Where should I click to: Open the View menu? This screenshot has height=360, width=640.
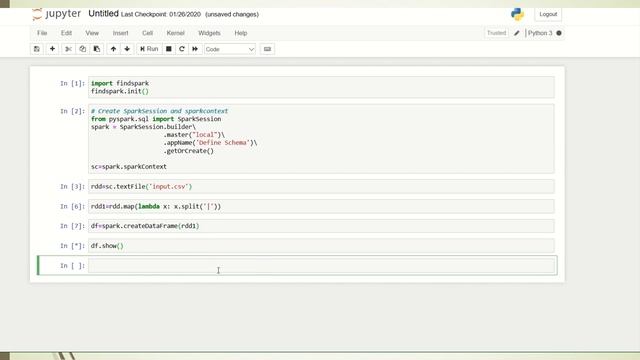[x=92, y=33]
